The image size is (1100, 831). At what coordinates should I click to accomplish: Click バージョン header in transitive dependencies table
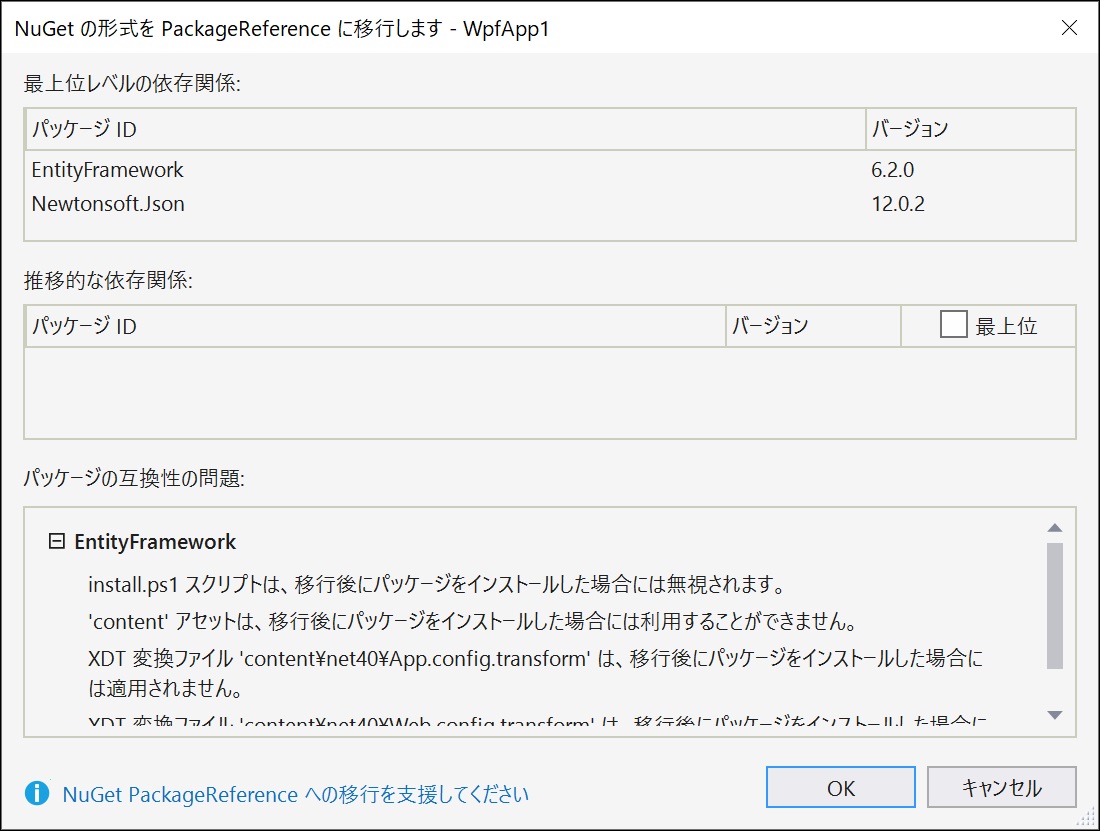[813, 326]
